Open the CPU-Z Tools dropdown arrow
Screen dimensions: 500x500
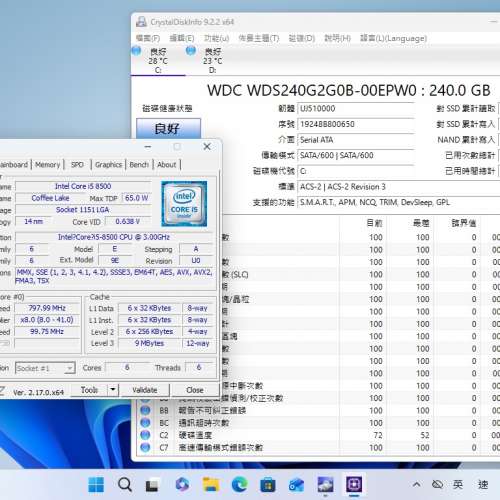tap(113, 390)
